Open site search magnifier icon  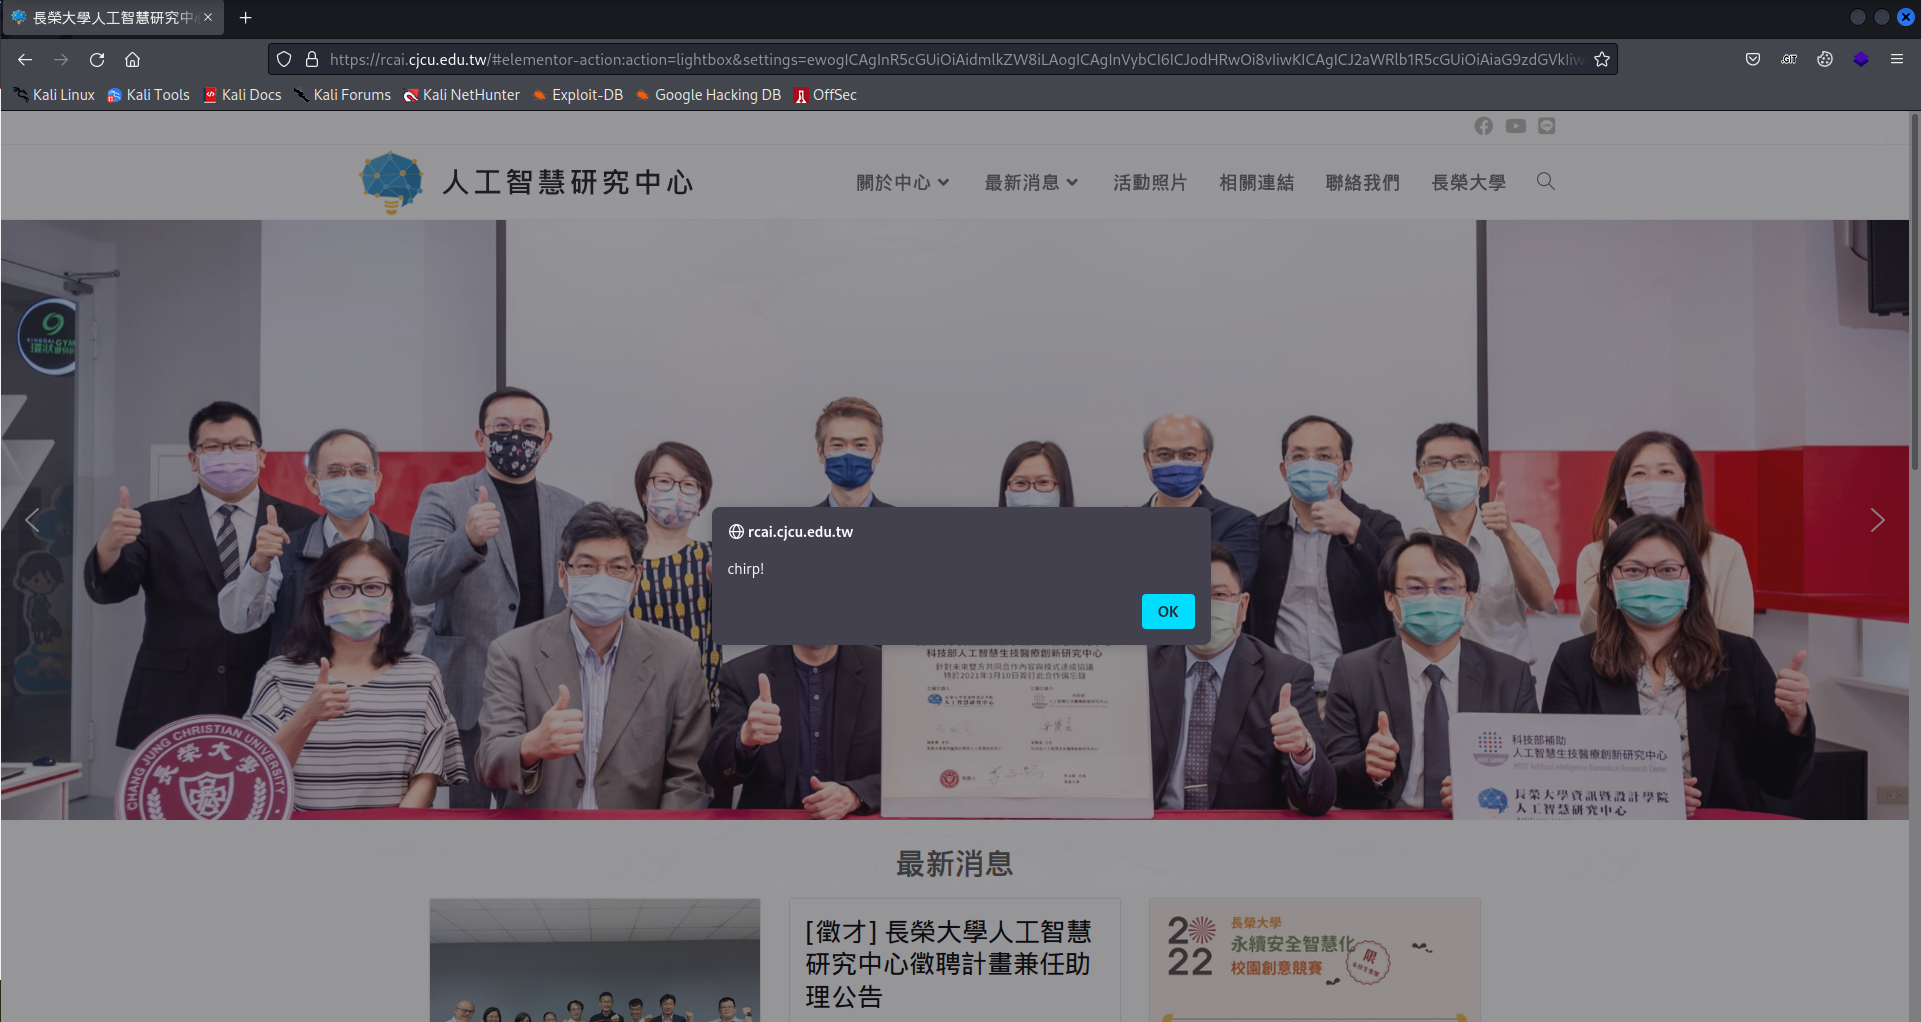[1546, 181]
